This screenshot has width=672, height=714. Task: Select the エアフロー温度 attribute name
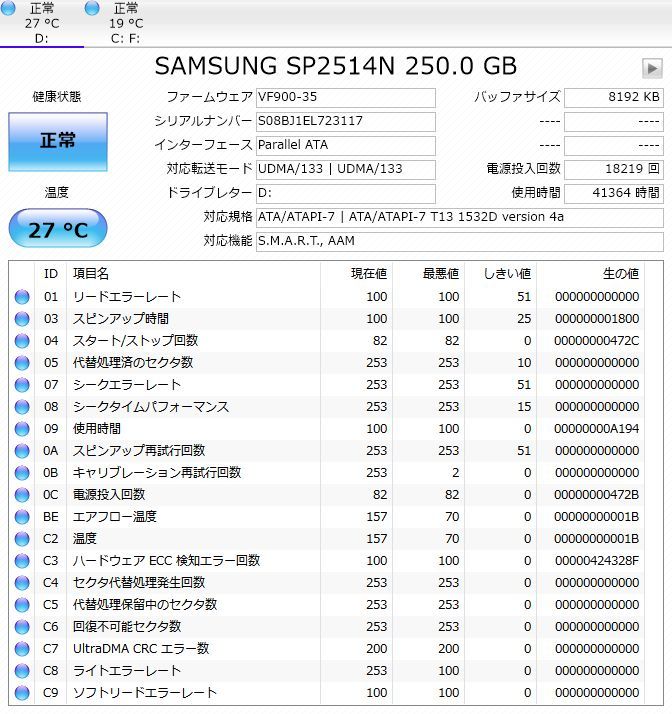[x=115, y=517]
